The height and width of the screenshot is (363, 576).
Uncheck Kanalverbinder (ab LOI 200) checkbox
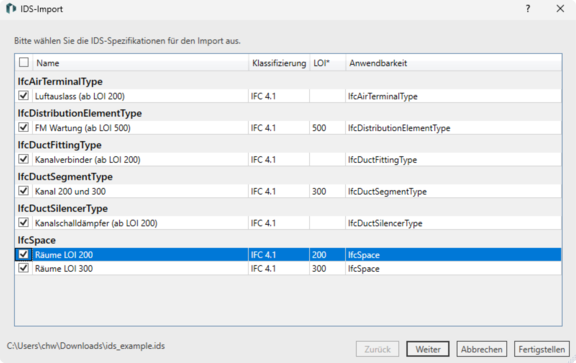24,159
